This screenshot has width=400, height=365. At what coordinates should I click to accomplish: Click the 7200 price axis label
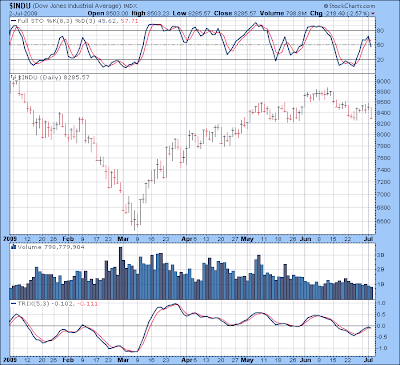(x=383, y=182)
